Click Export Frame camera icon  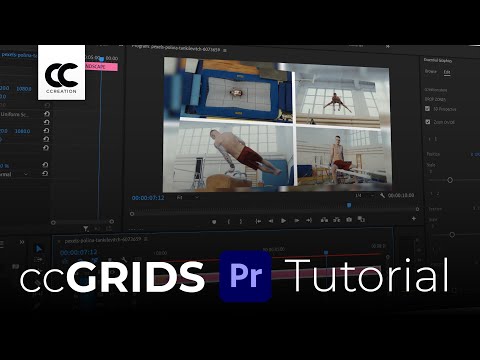(349, 220)
